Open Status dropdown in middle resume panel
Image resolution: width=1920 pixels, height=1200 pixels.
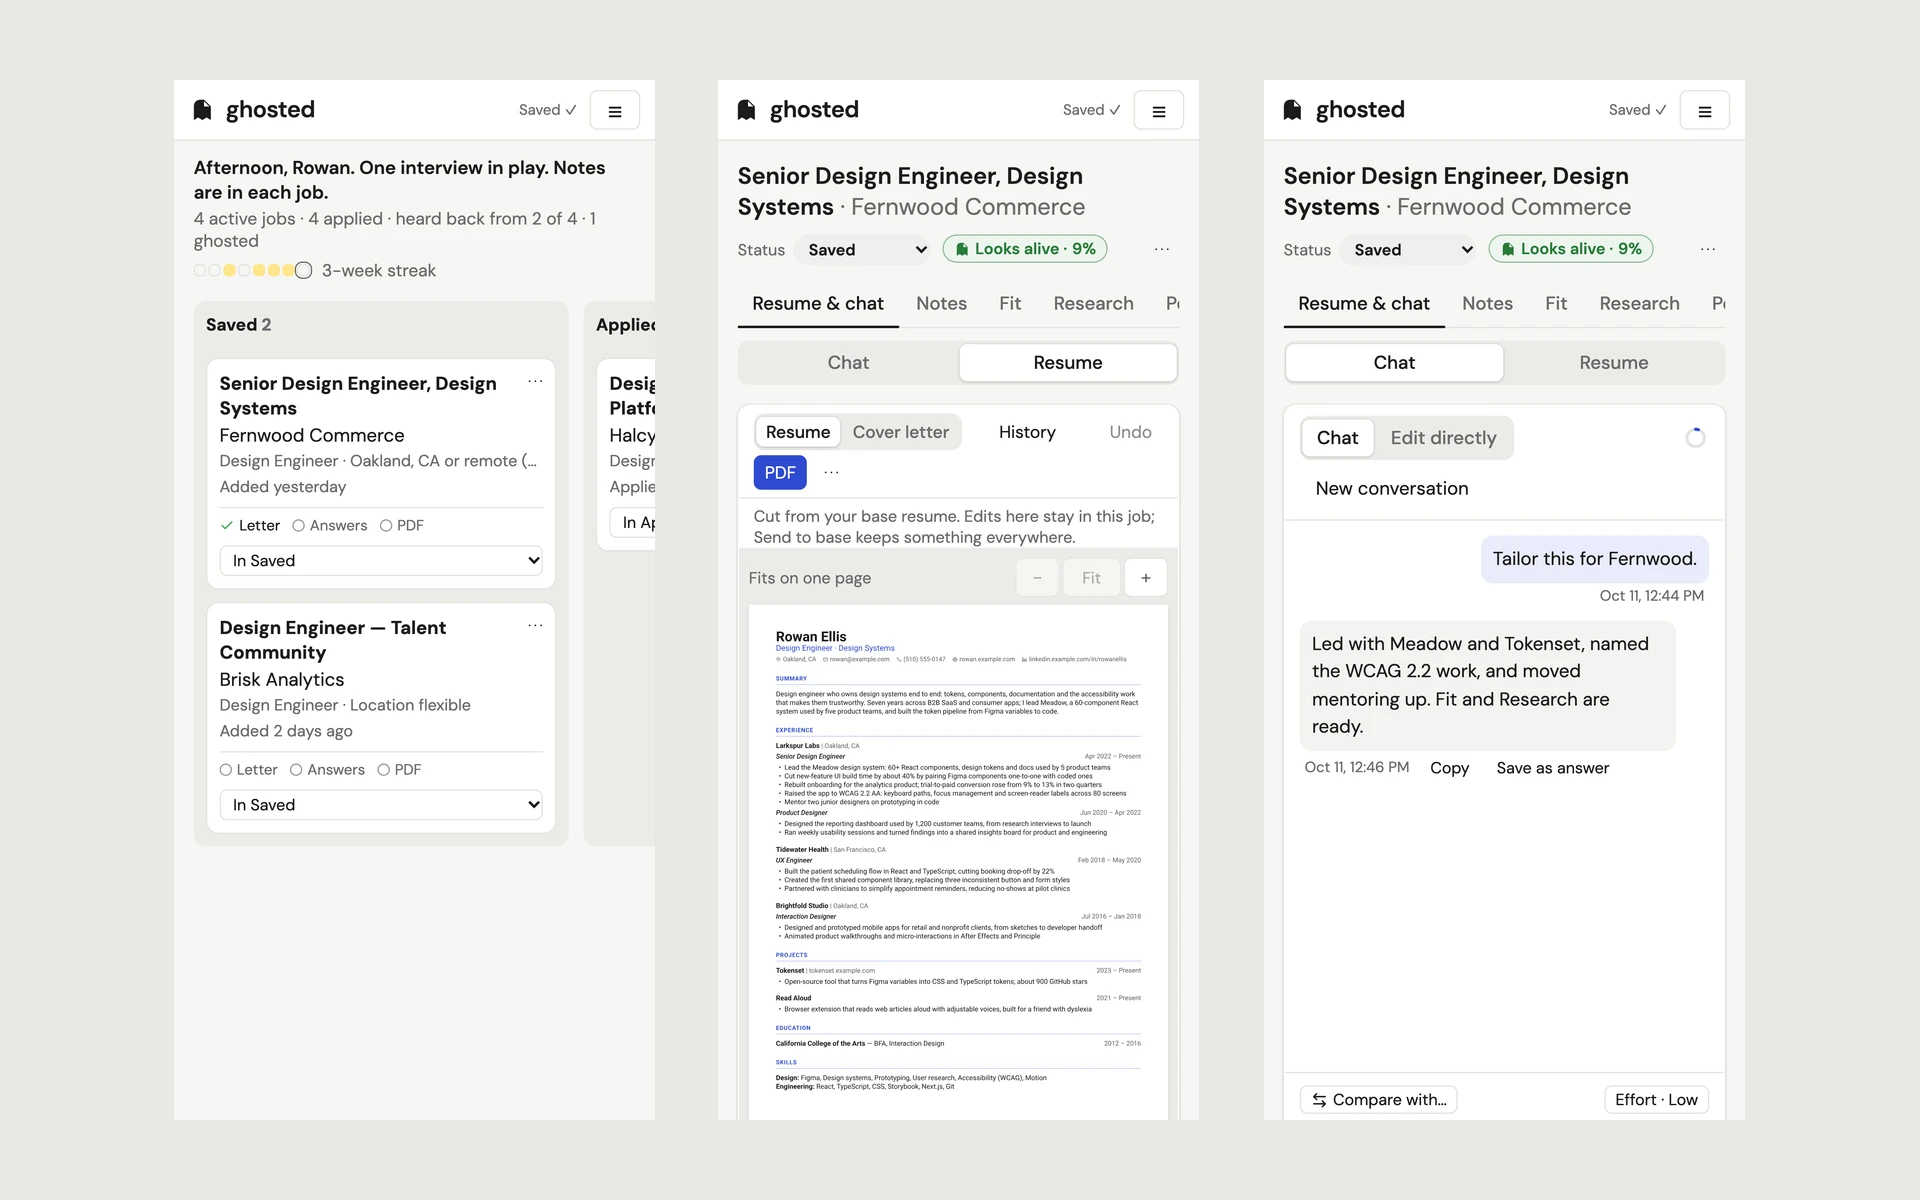point(864,250)
